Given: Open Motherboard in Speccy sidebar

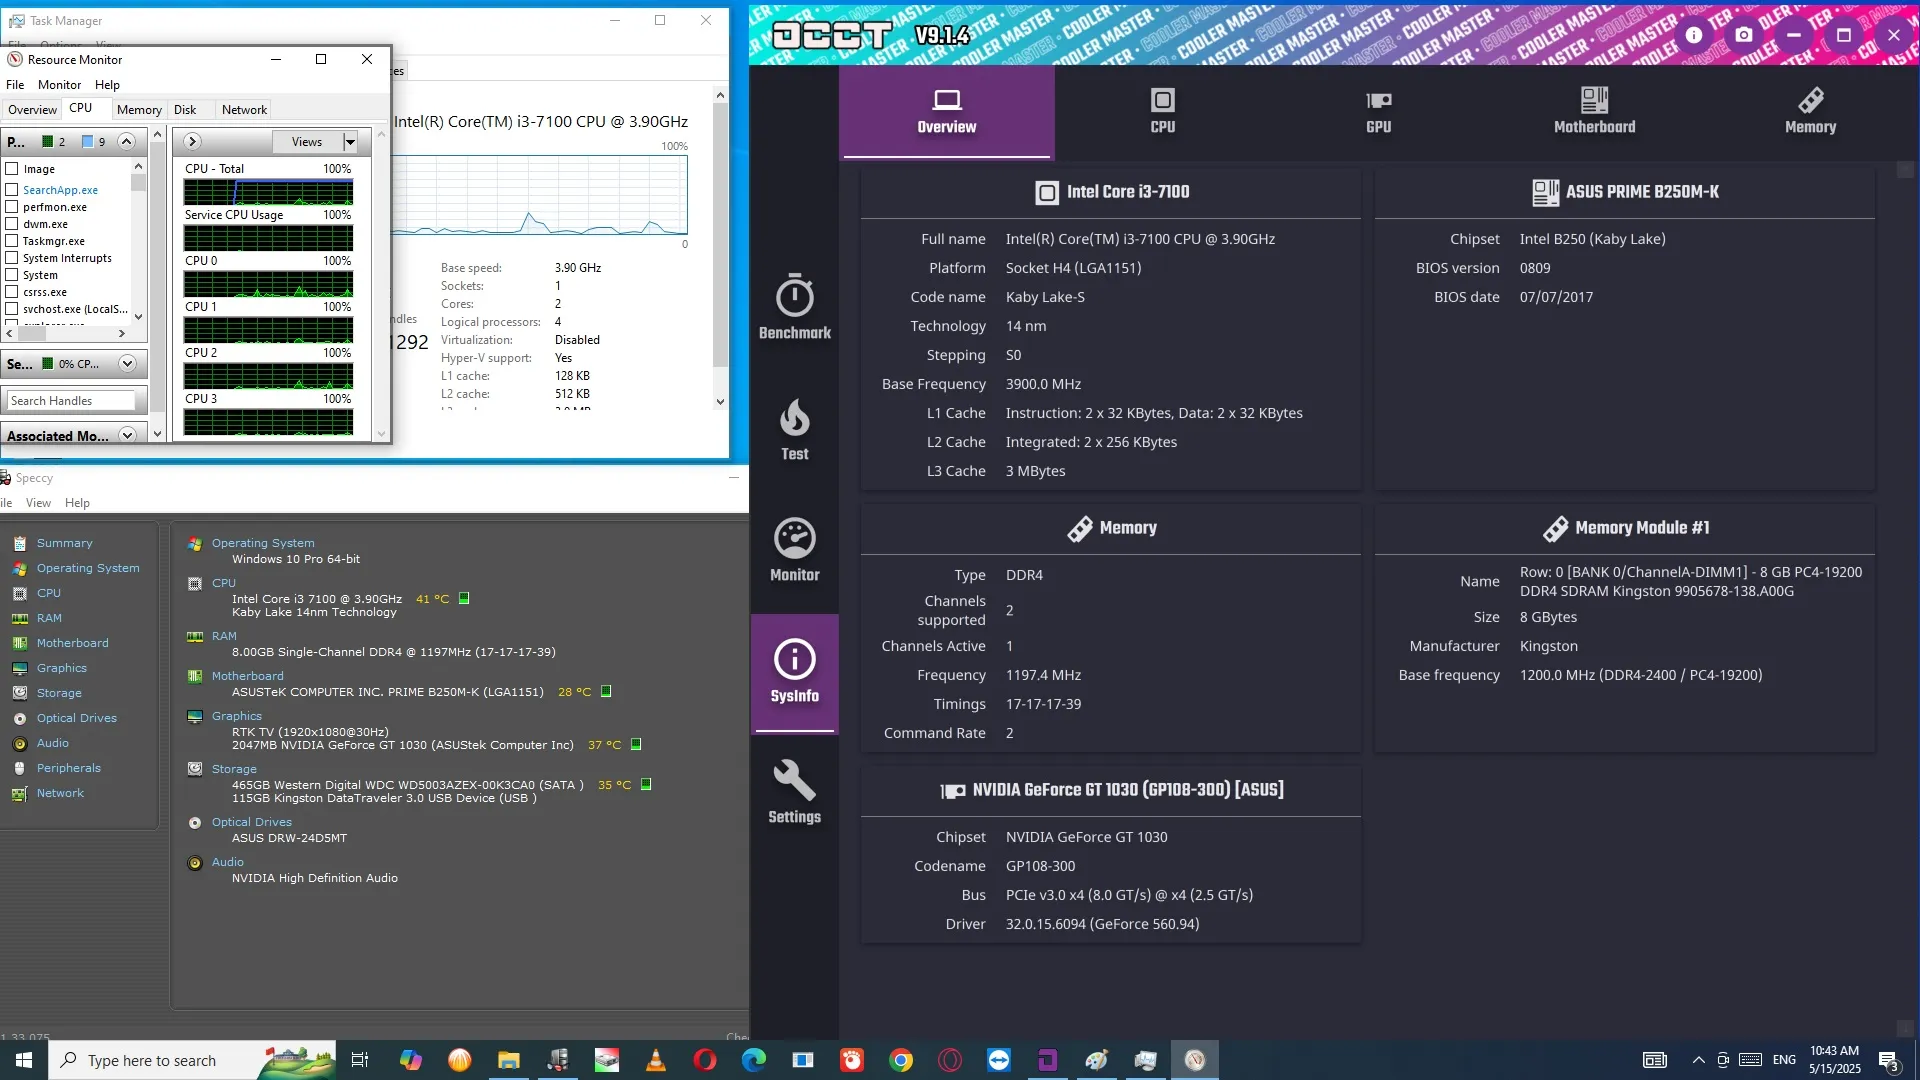Looking at the screenshot, I should pos(72,643).
